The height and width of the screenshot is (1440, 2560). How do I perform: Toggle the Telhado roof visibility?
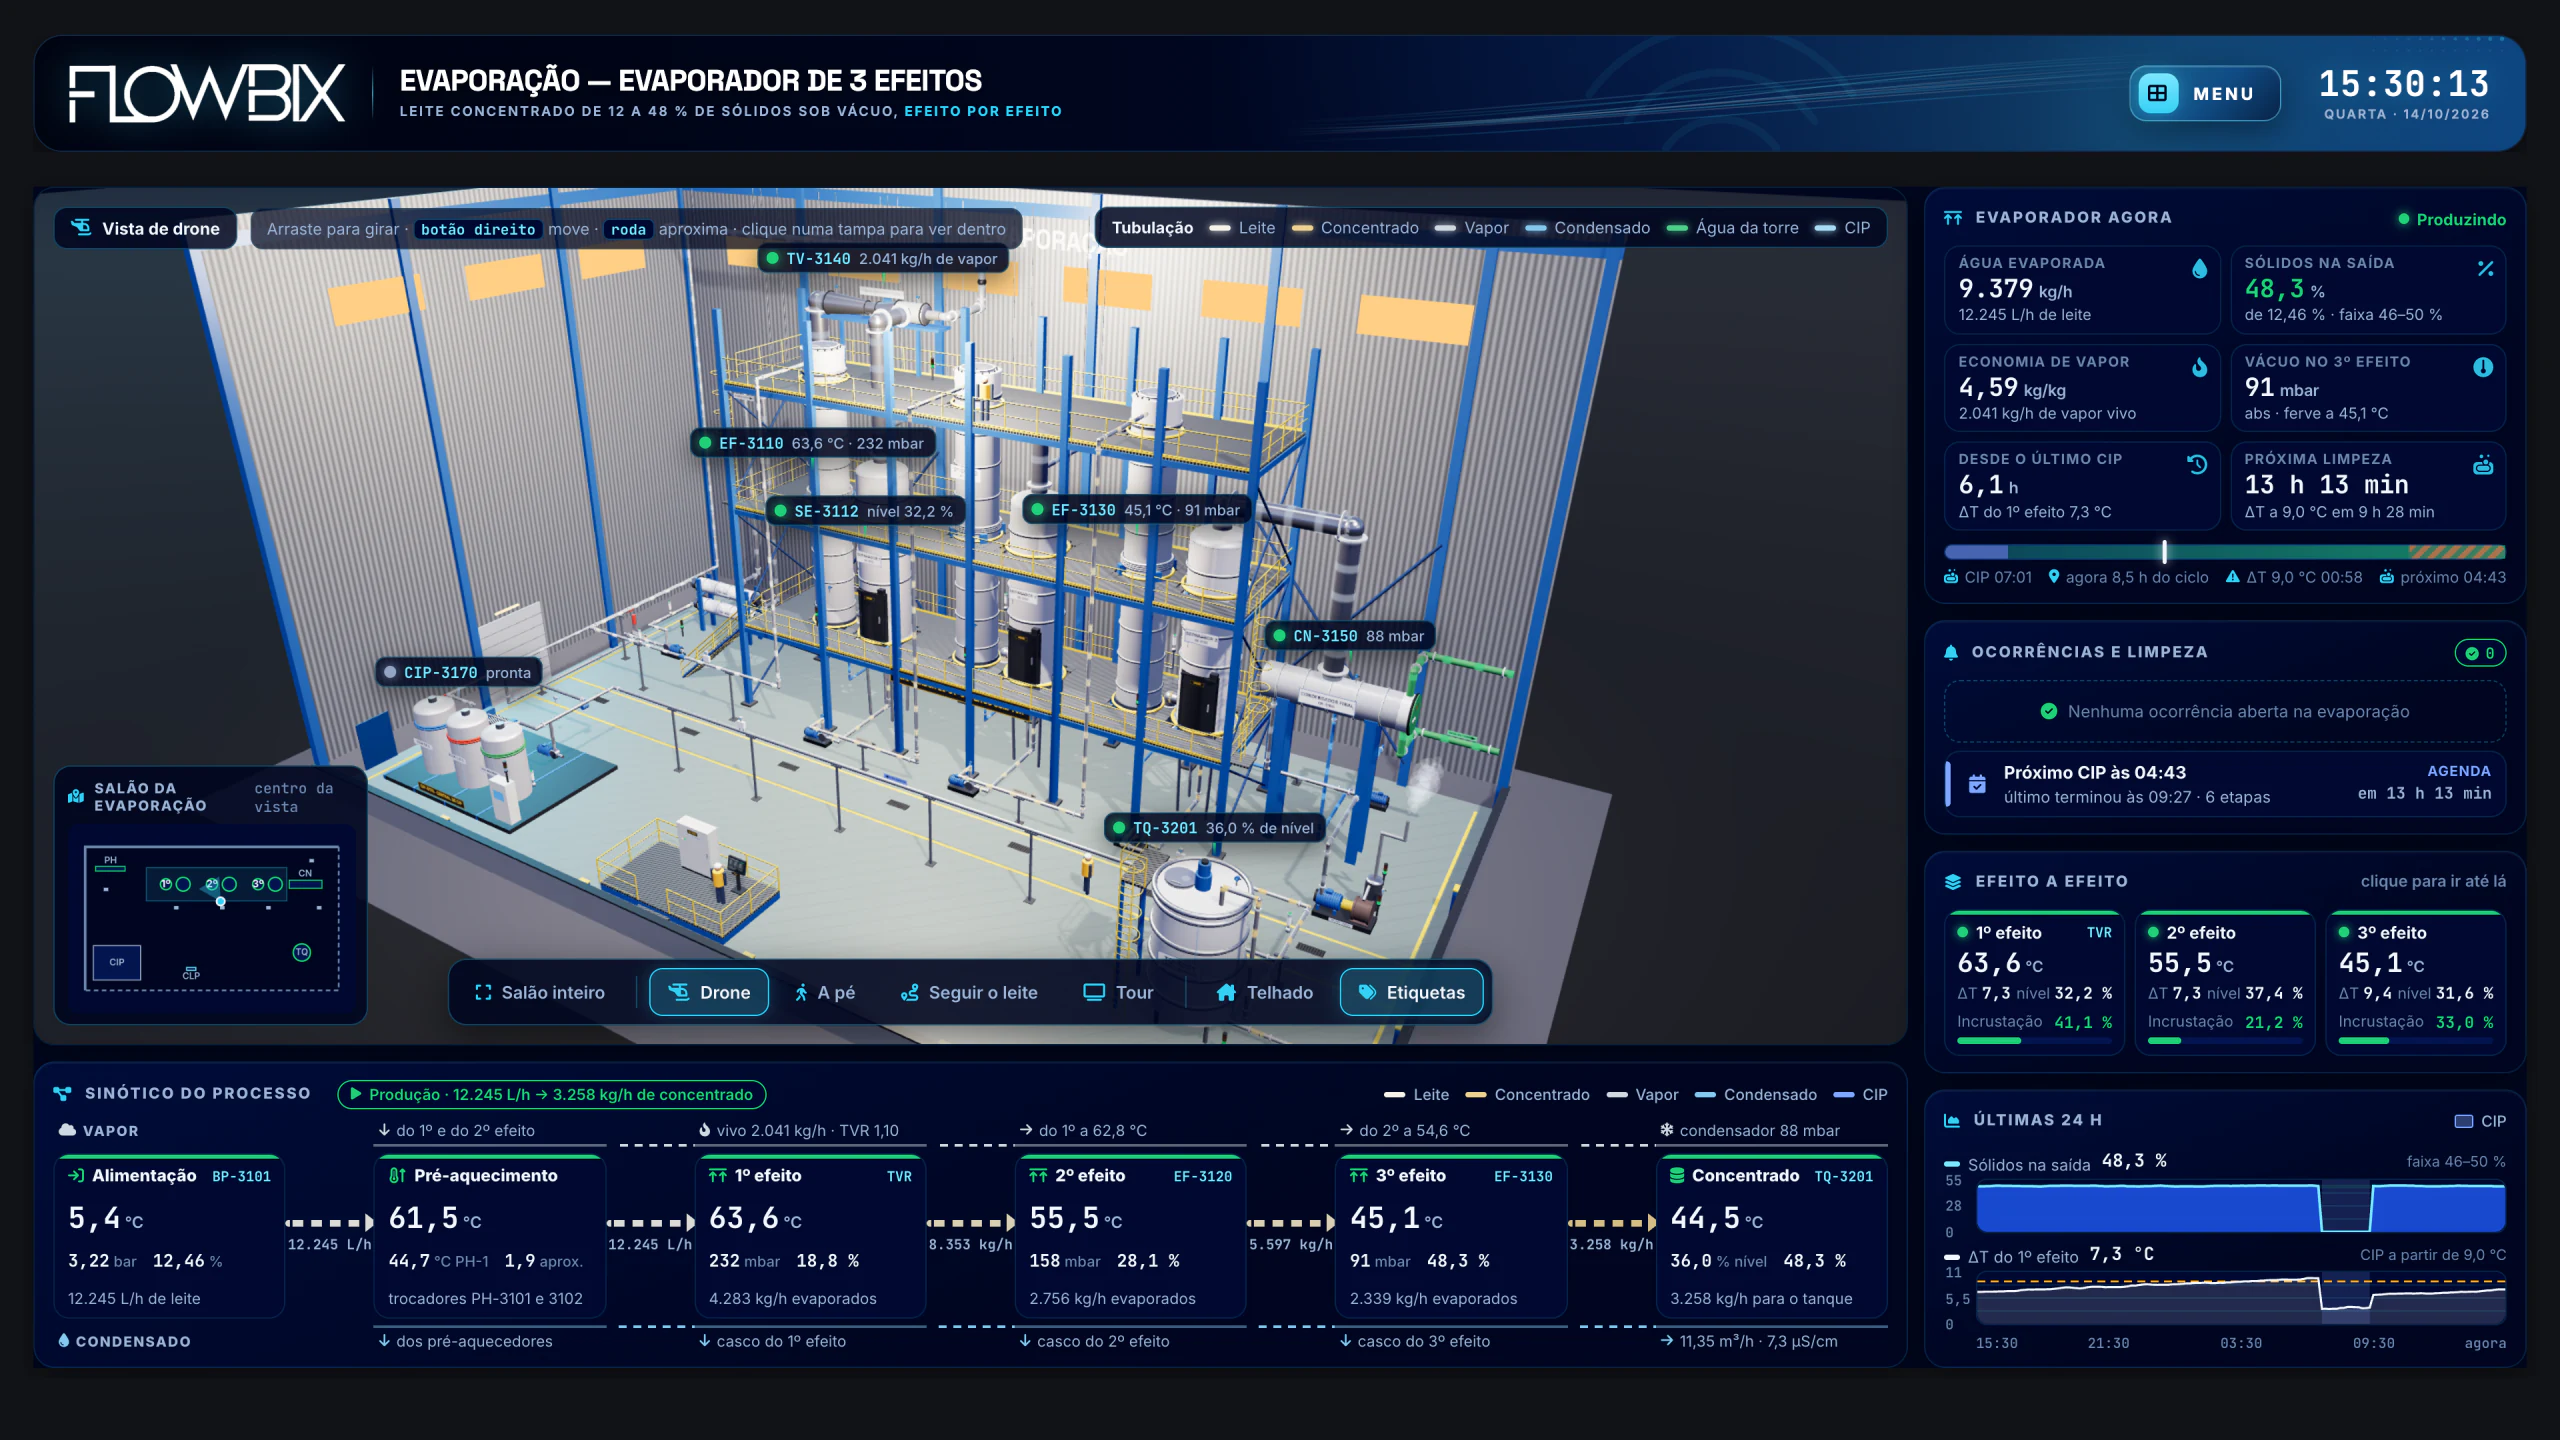[1264, 992]
